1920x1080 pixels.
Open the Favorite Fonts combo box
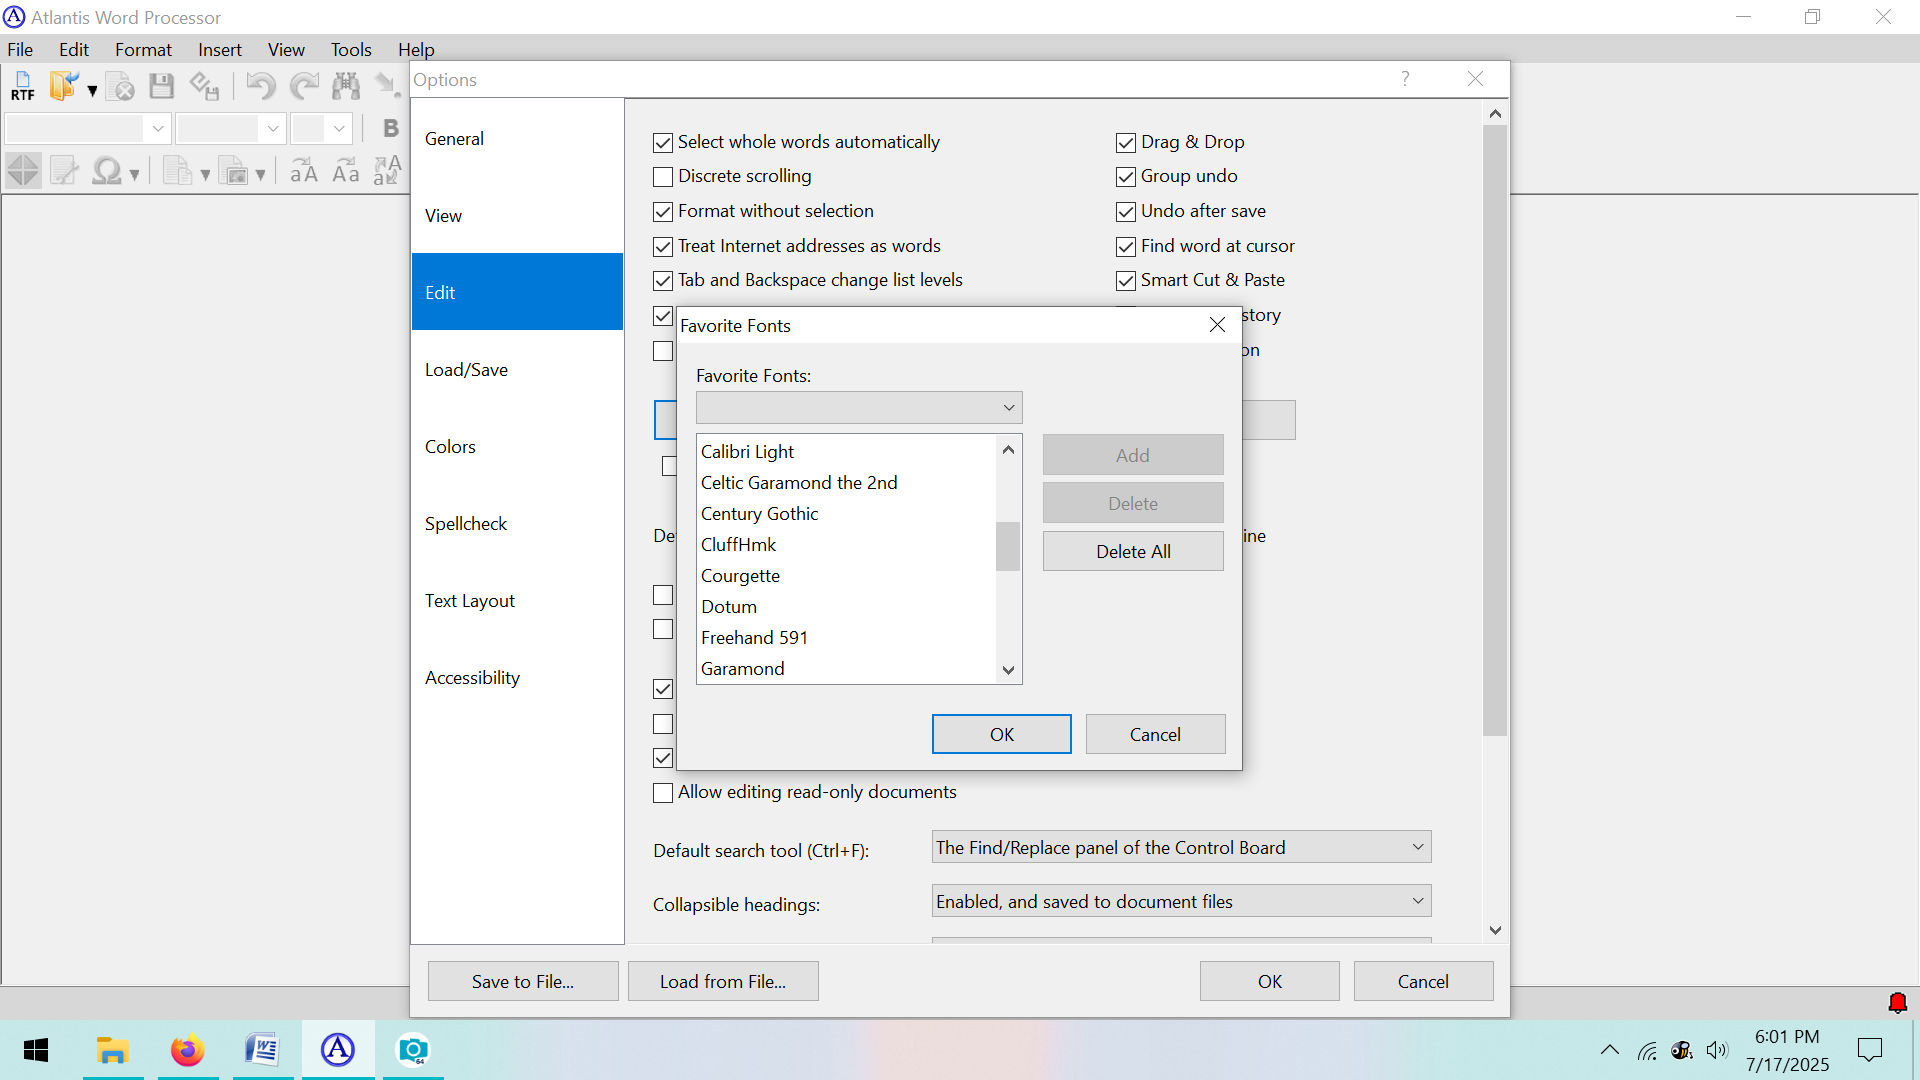pyautogui.click(x=859, y=407)
